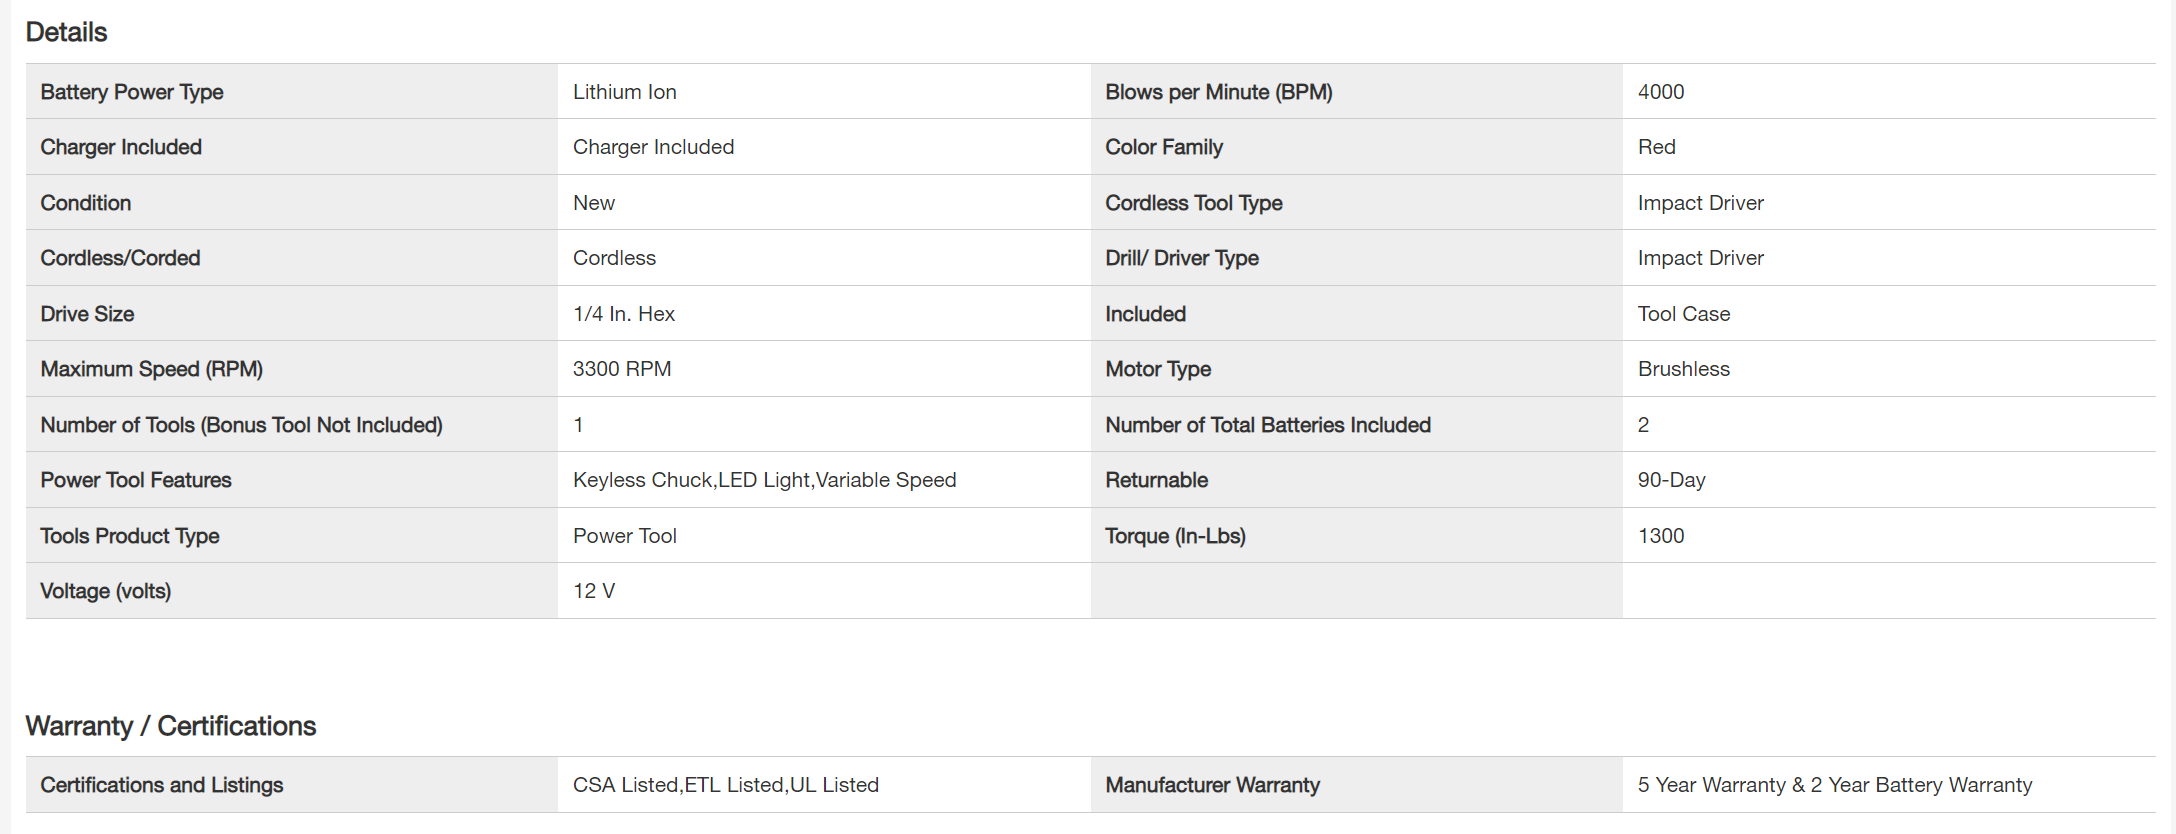Screen dimensions: 2176x834
Task: Click the Details section heading
Action: click(66, 32)
